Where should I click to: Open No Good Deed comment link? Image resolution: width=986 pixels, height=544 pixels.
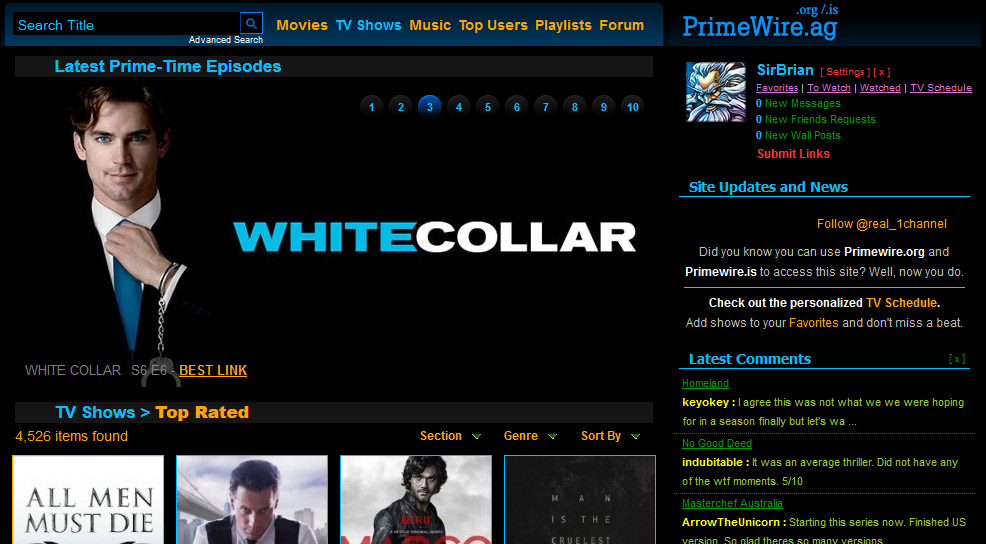click(717, 443)
